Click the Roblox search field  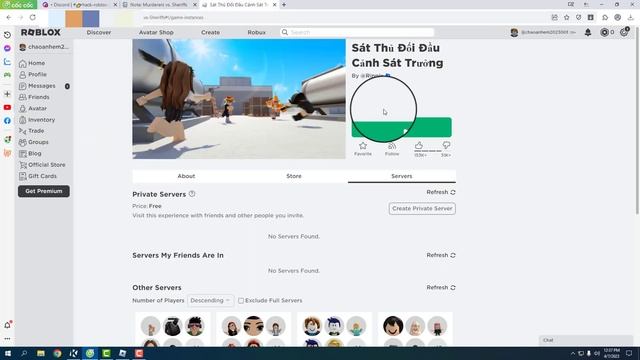tap(357, 32)
